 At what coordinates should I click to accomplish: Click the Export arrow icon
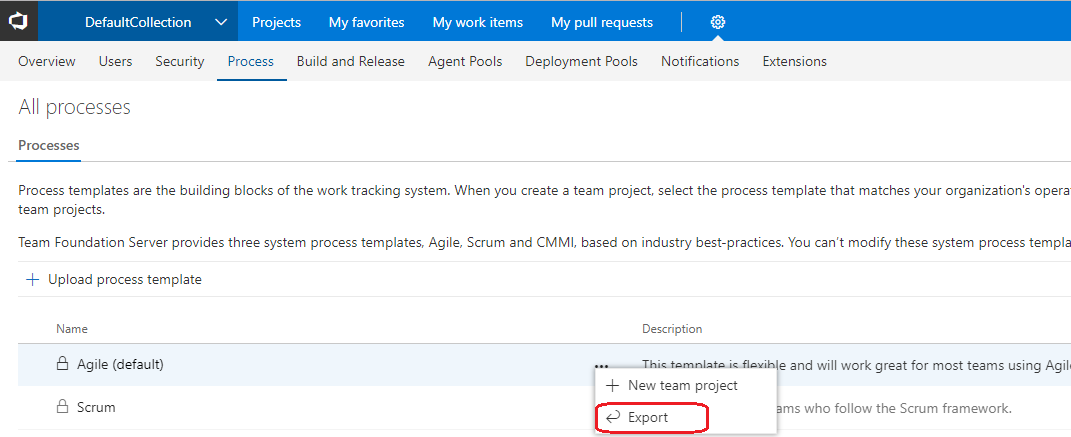pyautogui.click(x=613, y=417)
